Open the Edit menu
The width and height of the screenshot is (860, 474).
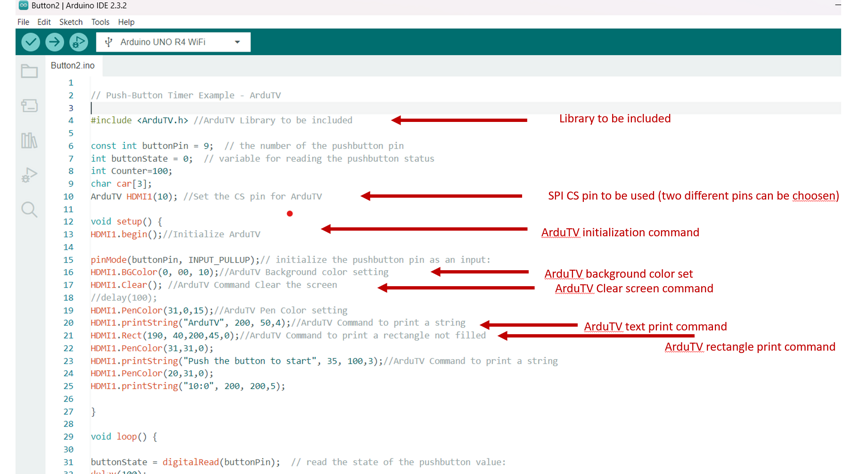click(x=44, y=22)
